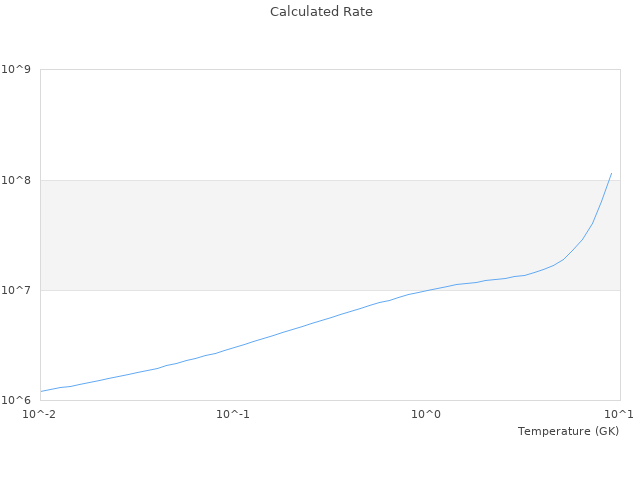This screenshot has width=640, height=480.
Task: Click the 10^7 horizontal gridline left of the curve
Action: (x=200, y=290)
